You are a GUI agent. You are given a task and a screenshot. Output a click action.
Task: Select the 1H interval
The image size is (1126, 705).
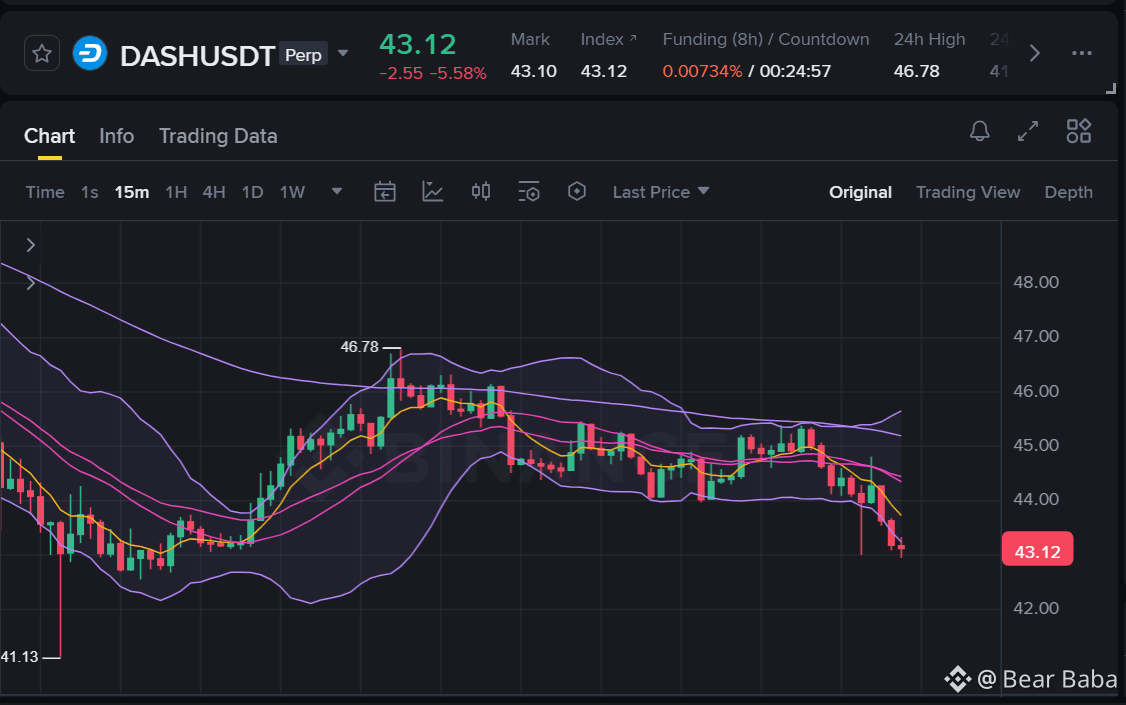(x=176, y=192)
